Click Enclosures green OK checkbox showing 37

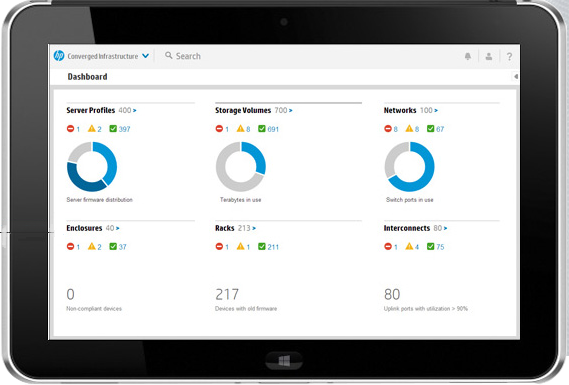(x=113, y=246)
